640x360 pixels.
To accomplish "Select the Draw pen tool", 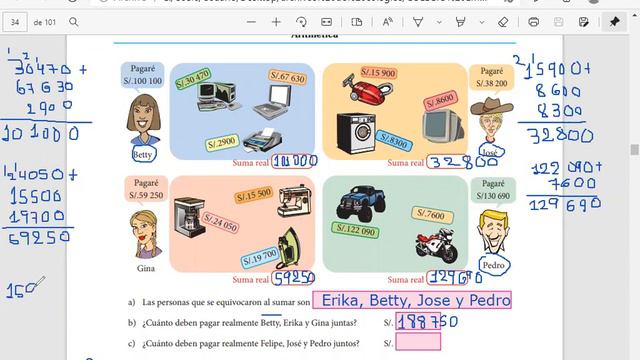I will click(x=418, y=22).
